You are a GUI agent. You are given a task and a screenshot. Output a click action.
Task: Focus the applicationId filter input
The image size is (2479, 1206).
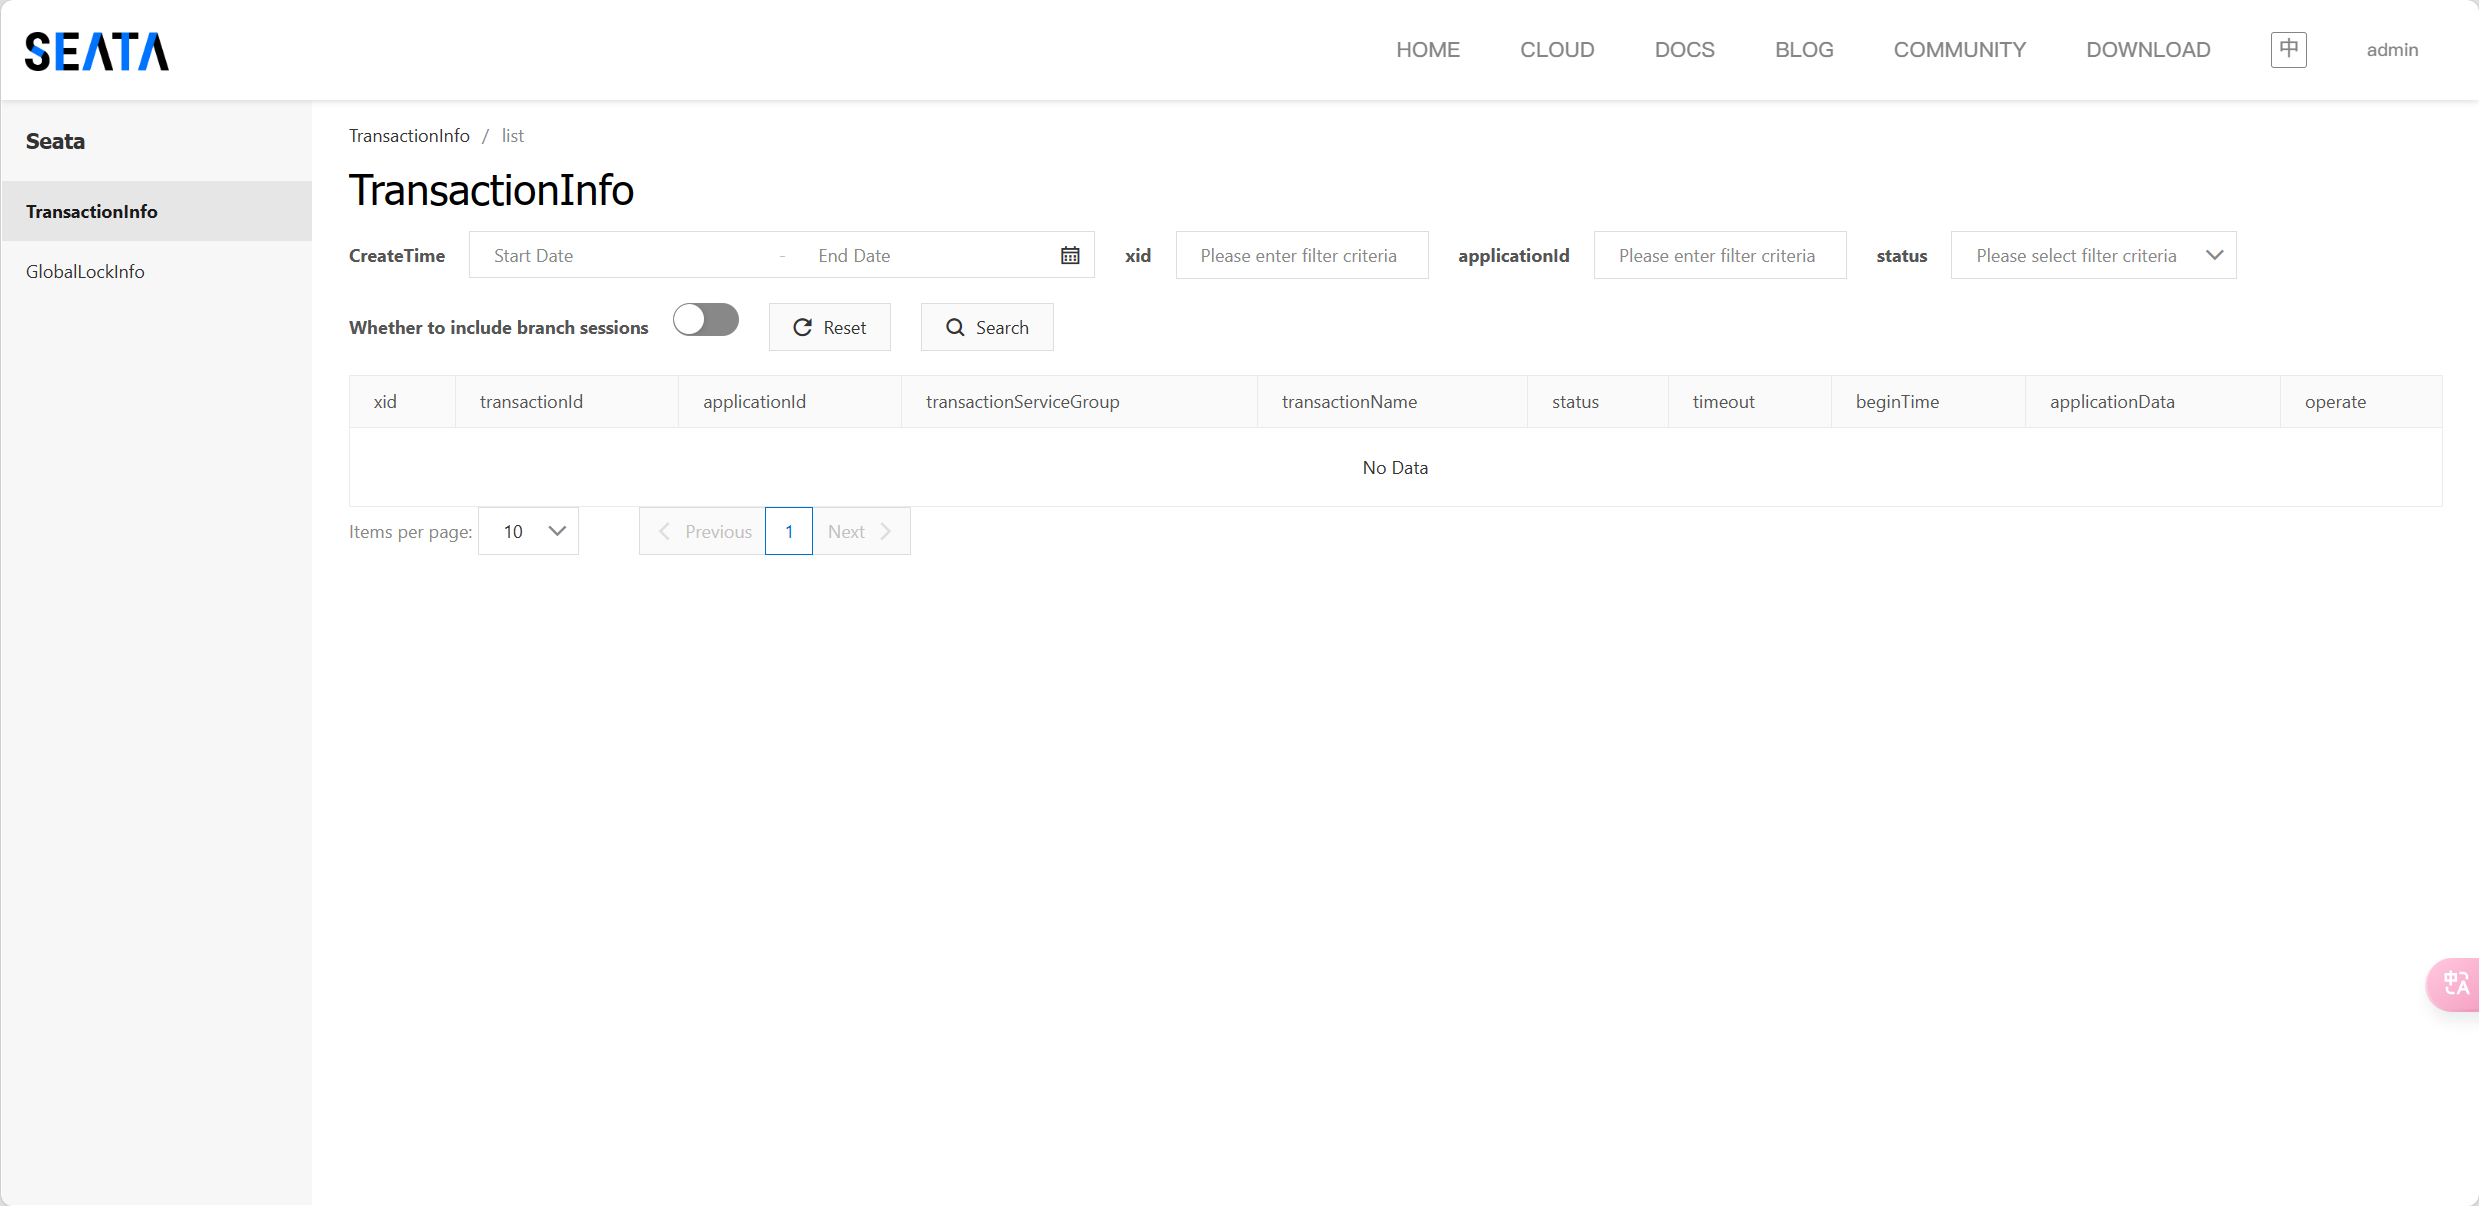[x=1719, y=256]
